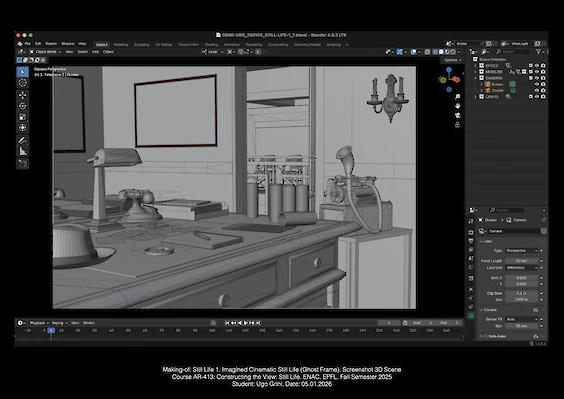Viewport: 564px width, 399px height.
Task: Click the pin icon in properties header
Action: click(543, 219)
